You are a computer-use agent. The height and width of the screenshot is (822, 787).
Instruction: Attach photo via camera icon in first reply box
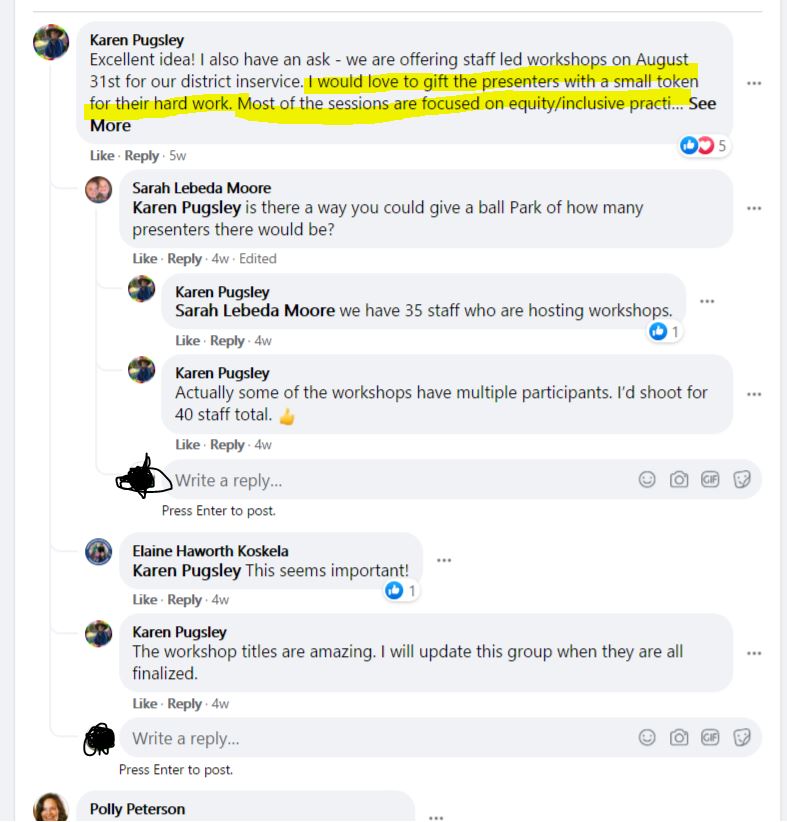tap(678, 479)
